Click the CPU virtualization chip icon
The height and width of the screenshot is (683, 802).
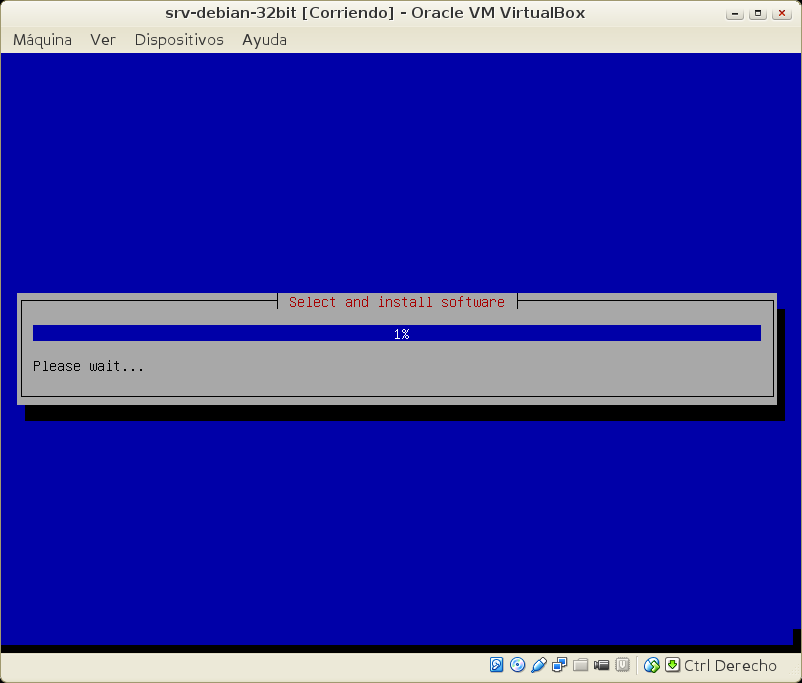(x=622, y=665)
